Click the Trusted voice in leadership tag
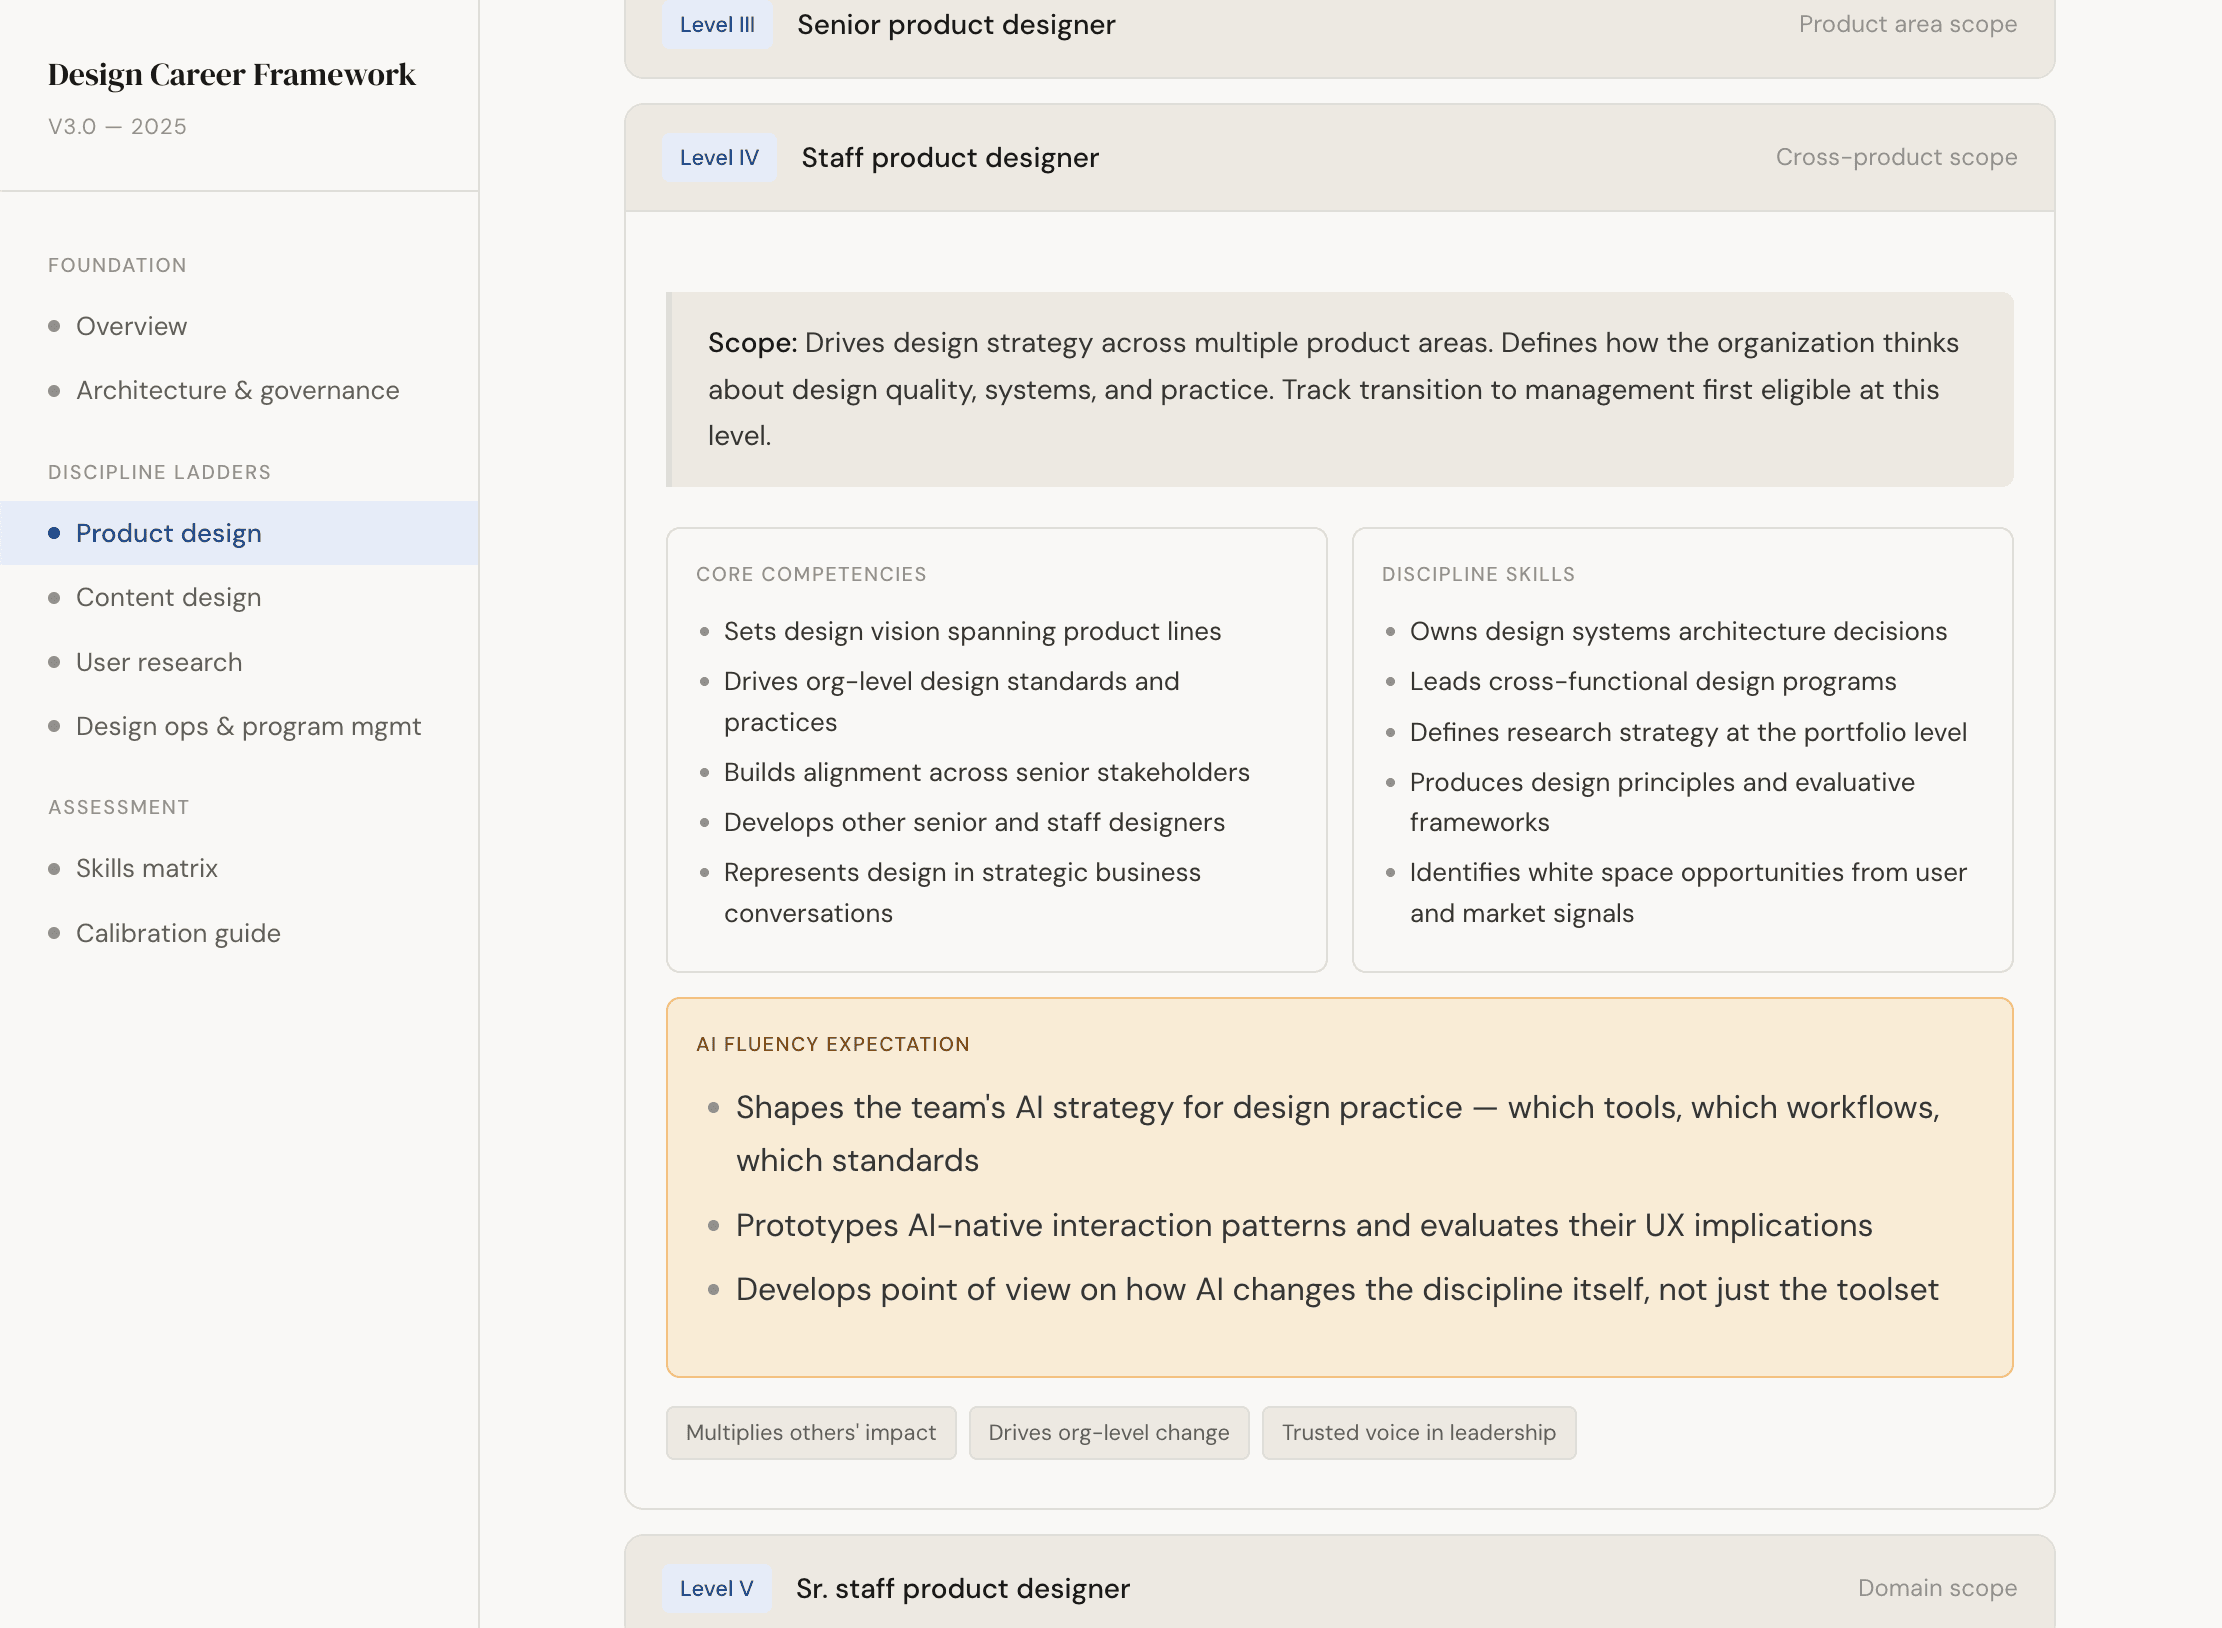Screen dimensions: 2222x1628 click(1418, 1433)
